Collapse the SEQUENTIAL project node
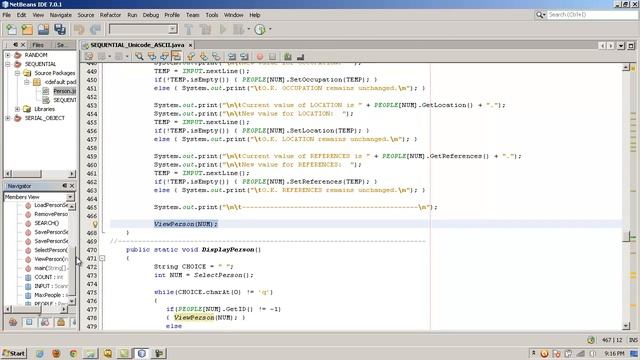640x360 pixels. click(8, 64)
